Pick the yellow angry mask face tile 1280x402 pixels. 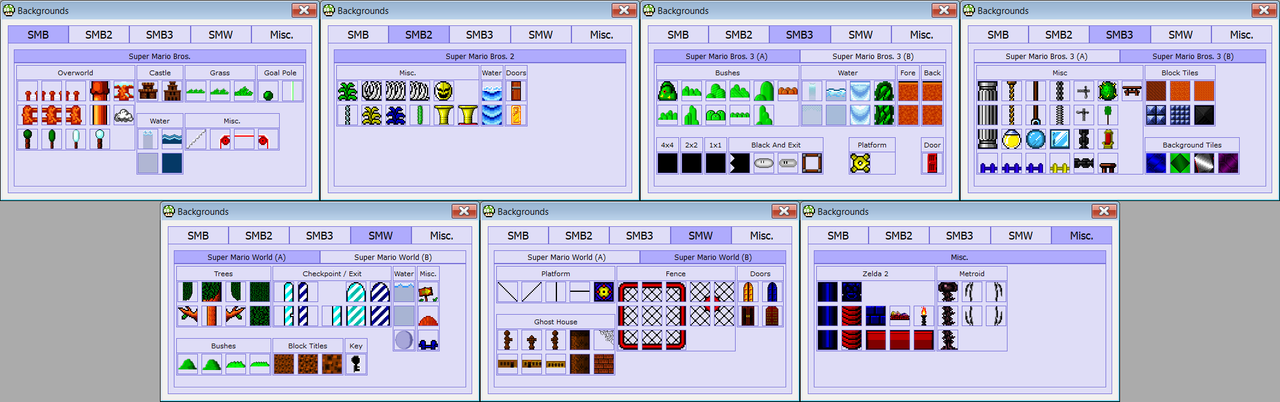444,92
